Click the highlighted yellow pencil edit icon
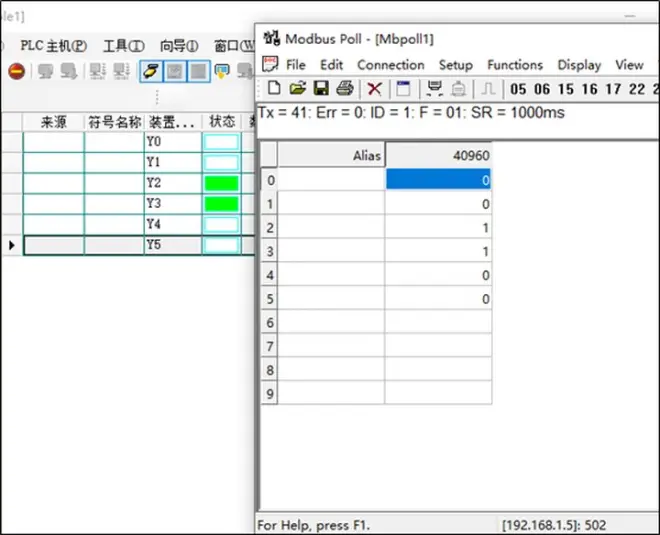Viewport: 660px width, 535px height. (x=151, y=71)
